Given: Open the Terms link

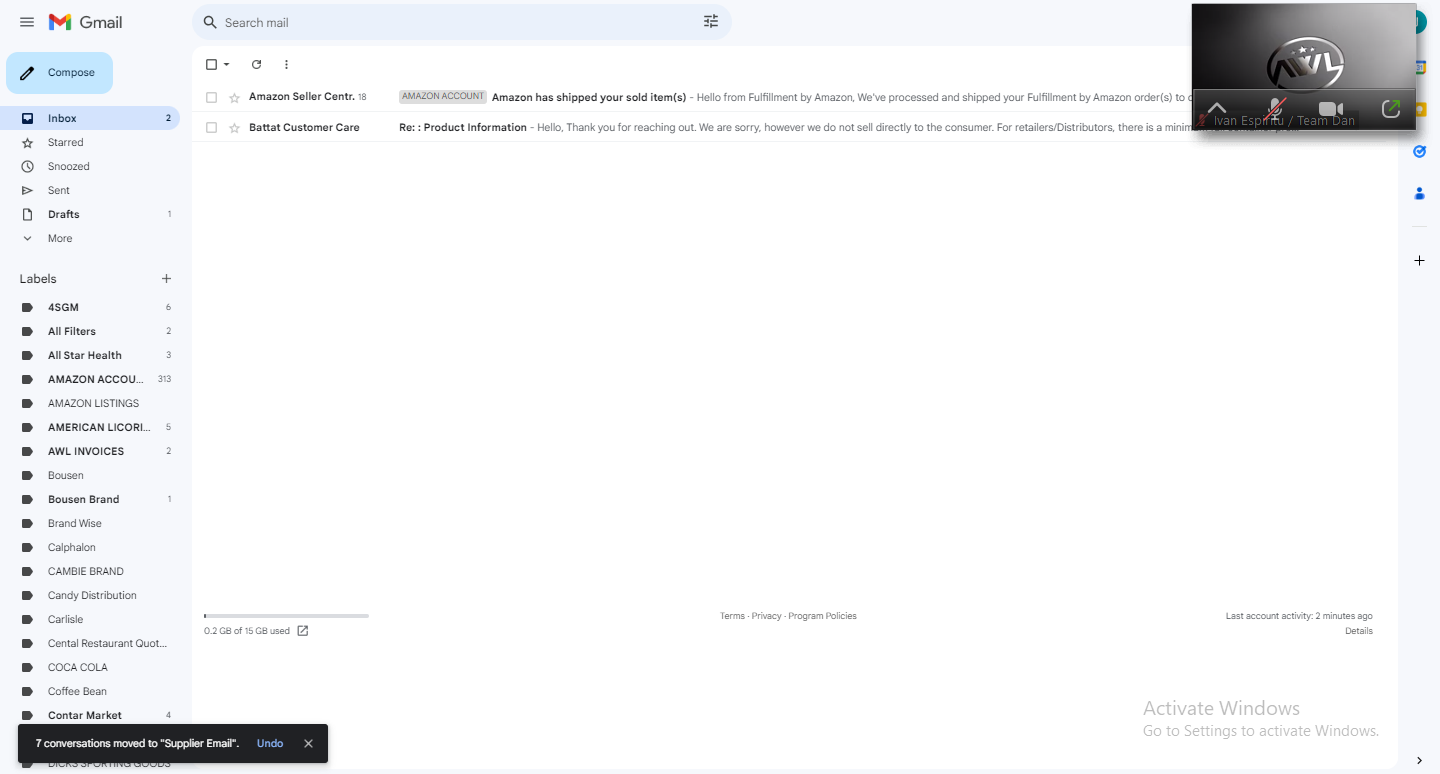Looking at the screenshot, I should 732,616.
